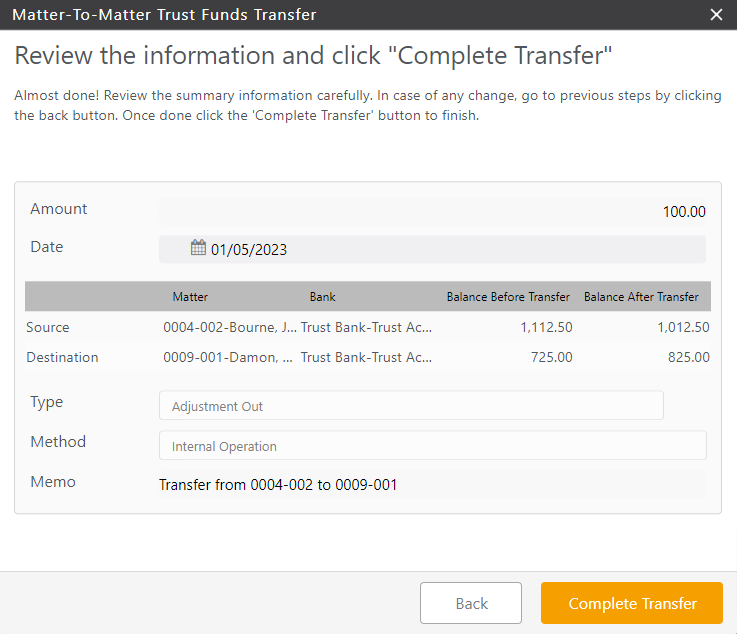
Task: Select the Balance After Transfer column header
Action: click(x=641, y=297)
